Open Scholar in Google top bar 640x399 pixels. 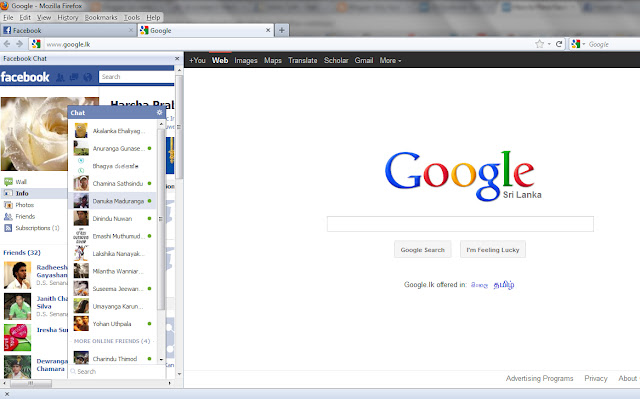pyautogui.click(x=336, y=60)
